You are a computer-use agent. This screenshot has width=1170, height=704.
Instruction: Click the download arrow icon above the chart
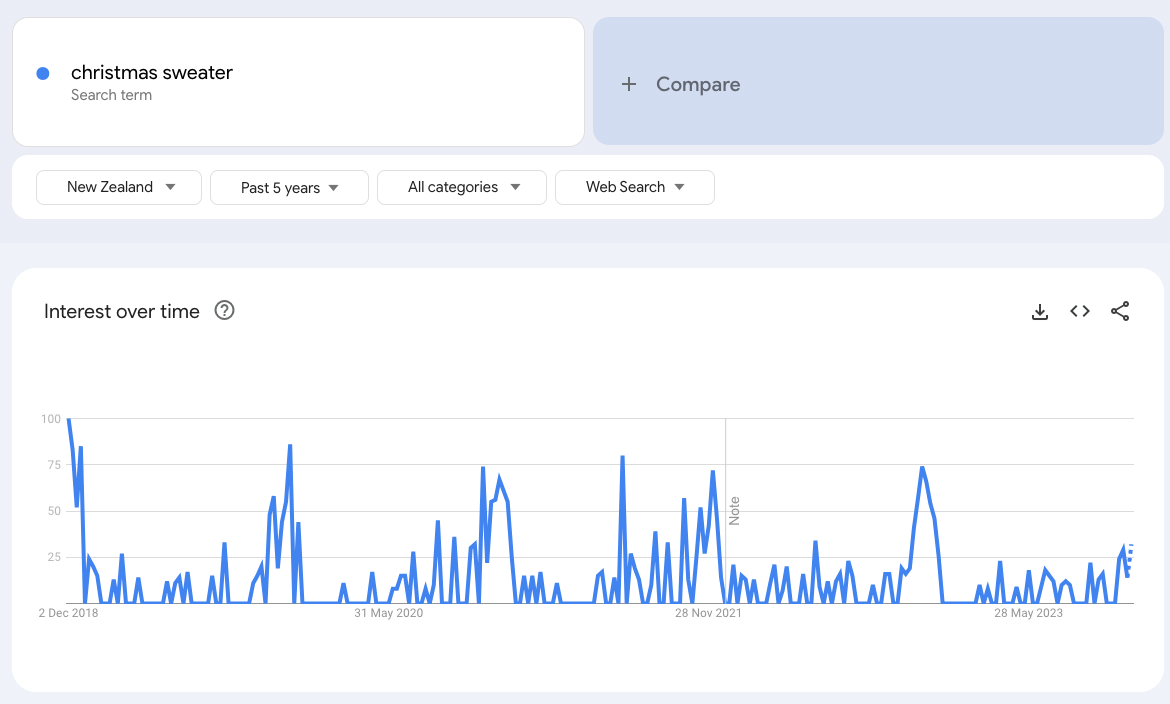click(x=1040, y=311)
